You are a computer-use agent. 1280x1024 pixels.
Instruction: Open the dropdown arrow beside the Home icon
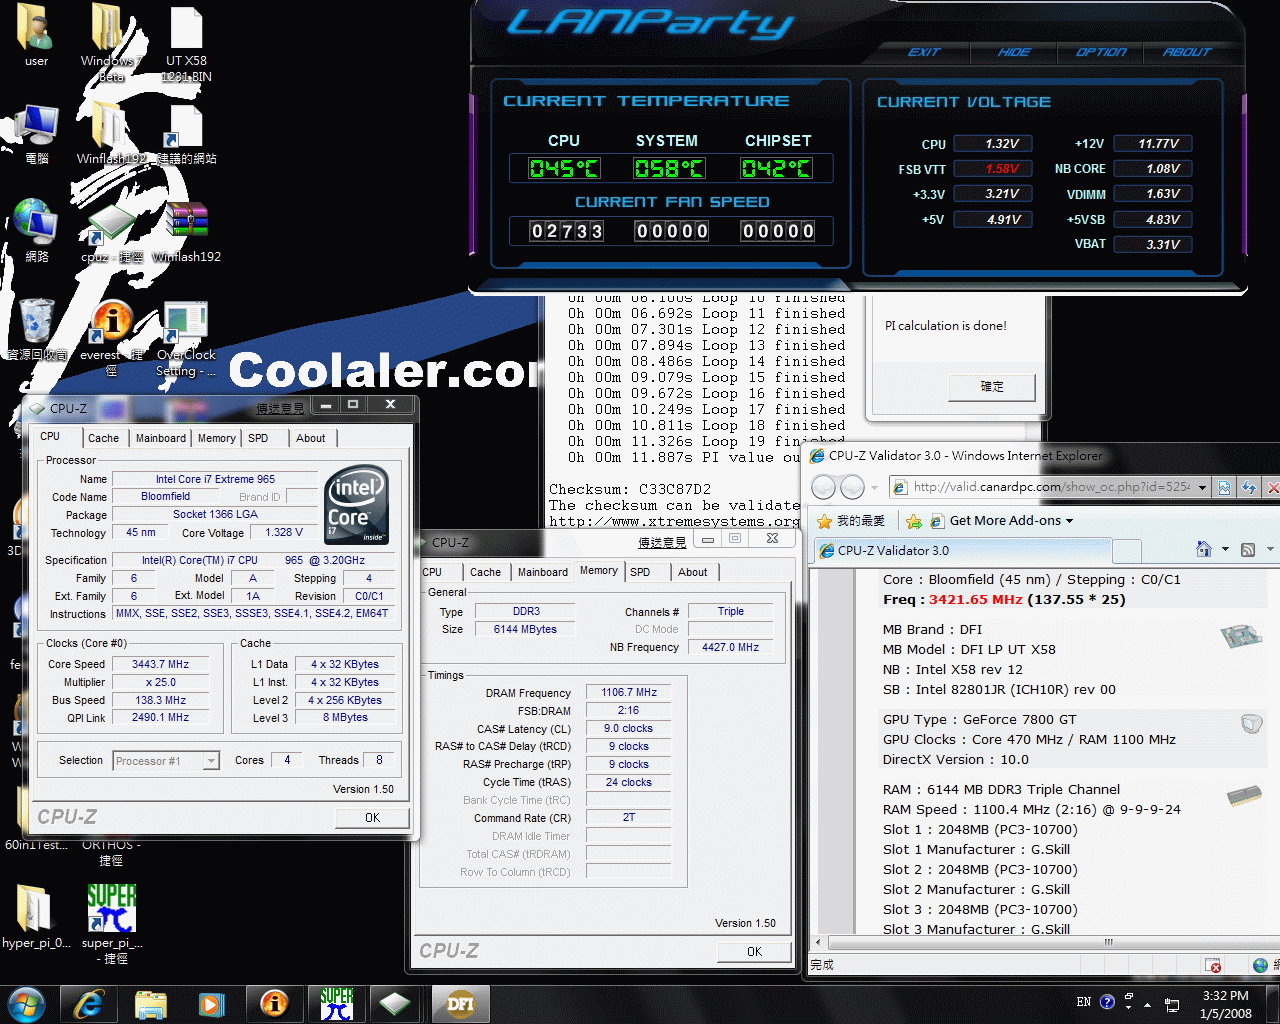coord(1225,549)
